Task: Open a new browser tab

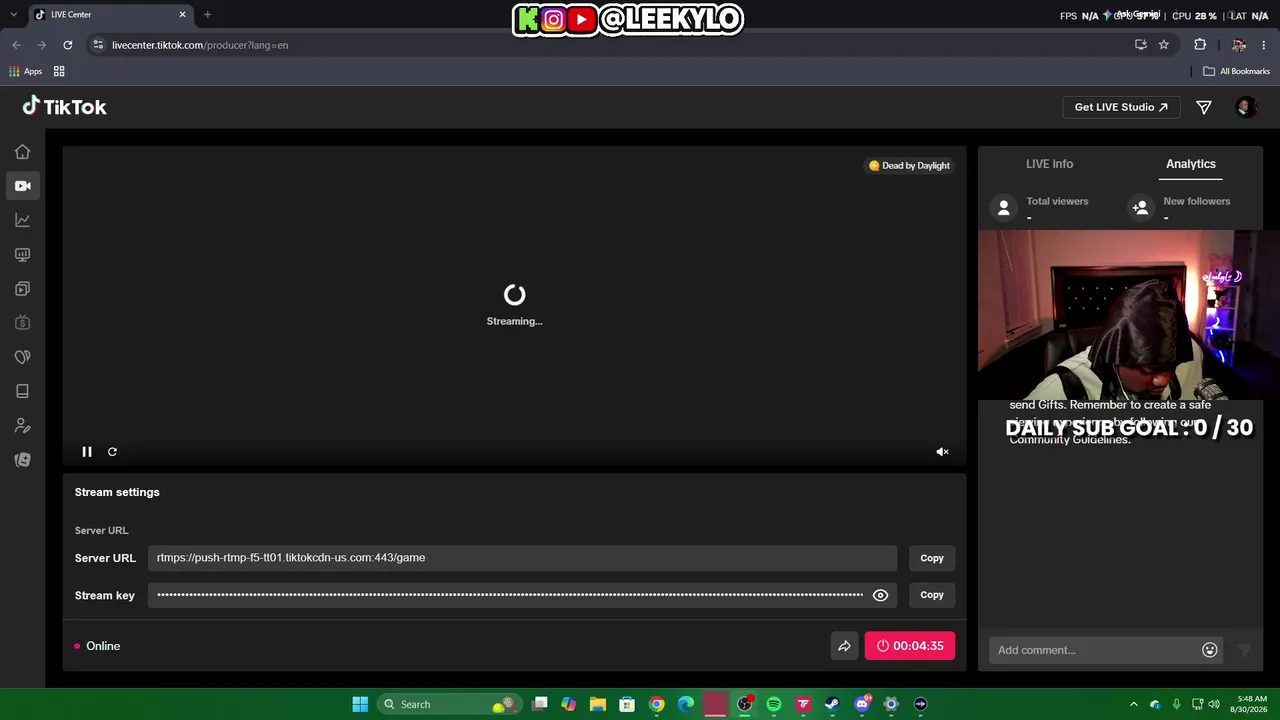Action: tap(207, 15)
